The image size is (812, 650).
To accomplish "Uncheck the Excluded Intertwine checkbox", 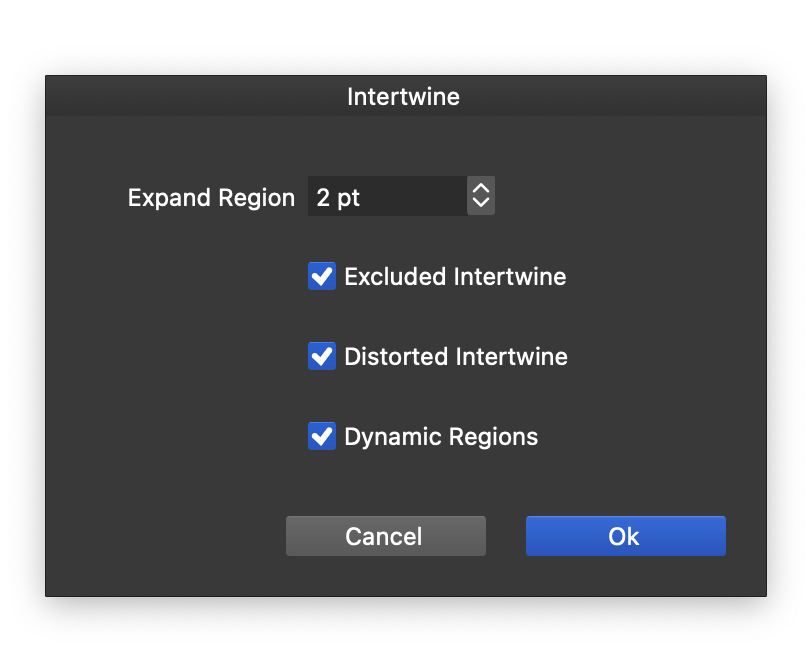I will click(322, 277).
